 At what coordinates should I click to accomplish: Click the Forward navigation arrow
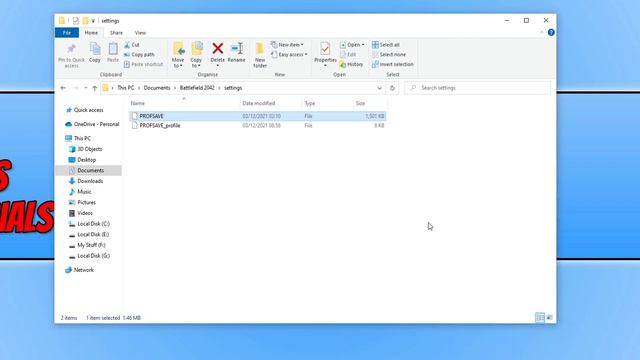click(x=76, y=88)
